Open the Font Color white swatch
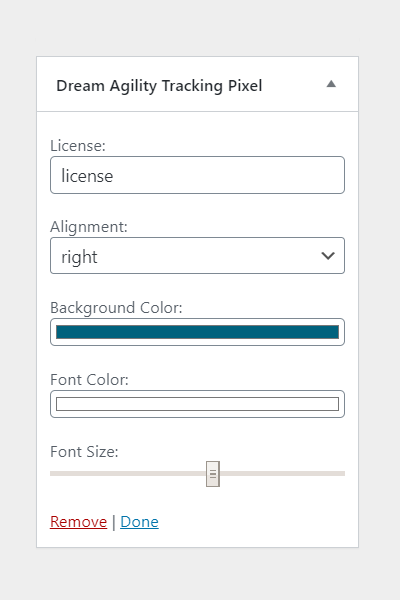 (x=198, y=404)
